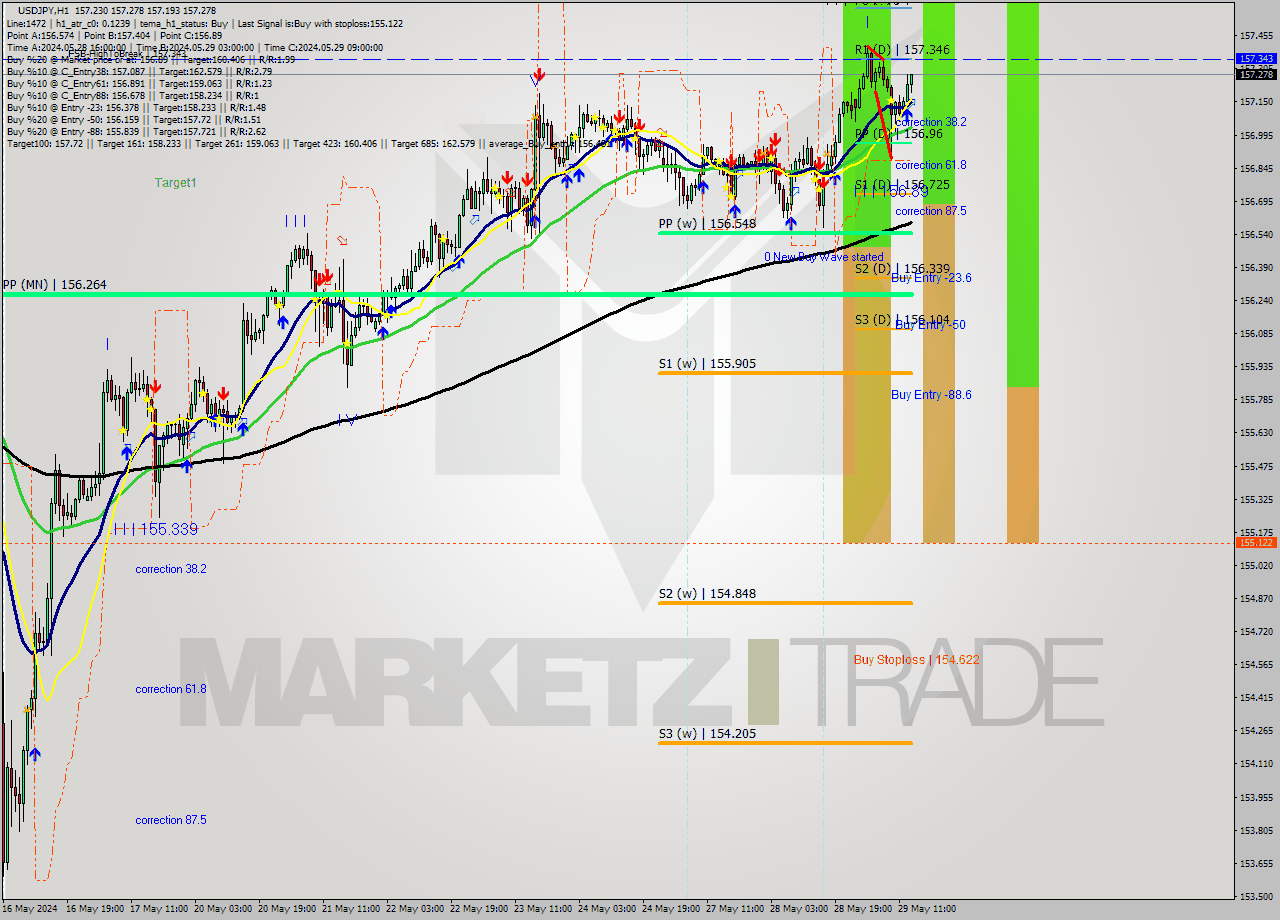Click the 'Buy %10 @ Entry -23: 156.378' line
Screen dimensions: 1280x920
click(136, 107)
